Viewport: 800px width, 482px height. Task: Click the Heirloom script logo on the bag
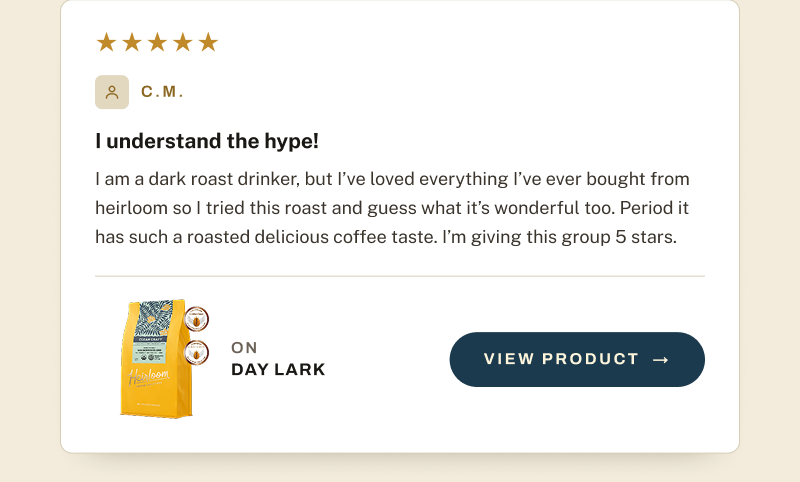148,377
